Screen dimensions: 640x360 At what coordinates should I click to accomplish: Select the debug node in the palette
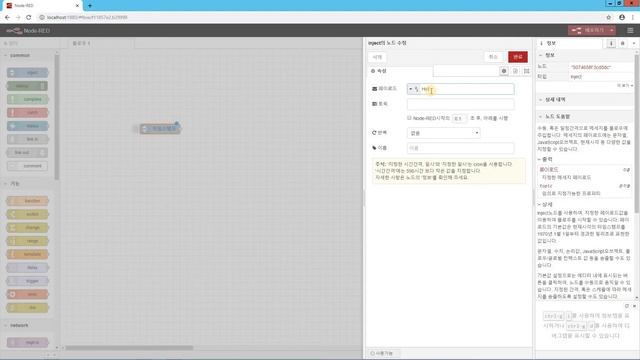[27, 86]
